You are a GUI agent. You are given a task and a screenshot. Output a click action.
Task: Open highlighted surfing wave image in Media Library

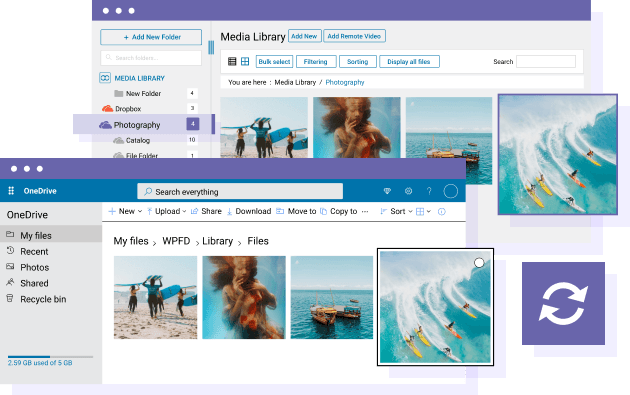coord(558,154)
